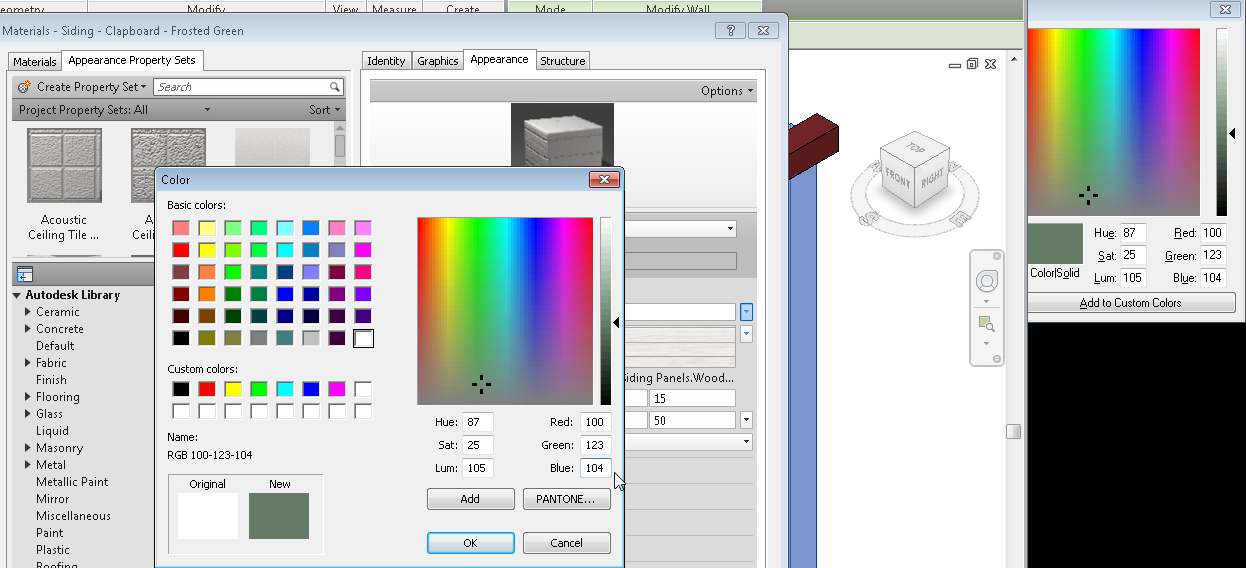Choose the cyan swatch in Custom colors

tap(285, 389)
